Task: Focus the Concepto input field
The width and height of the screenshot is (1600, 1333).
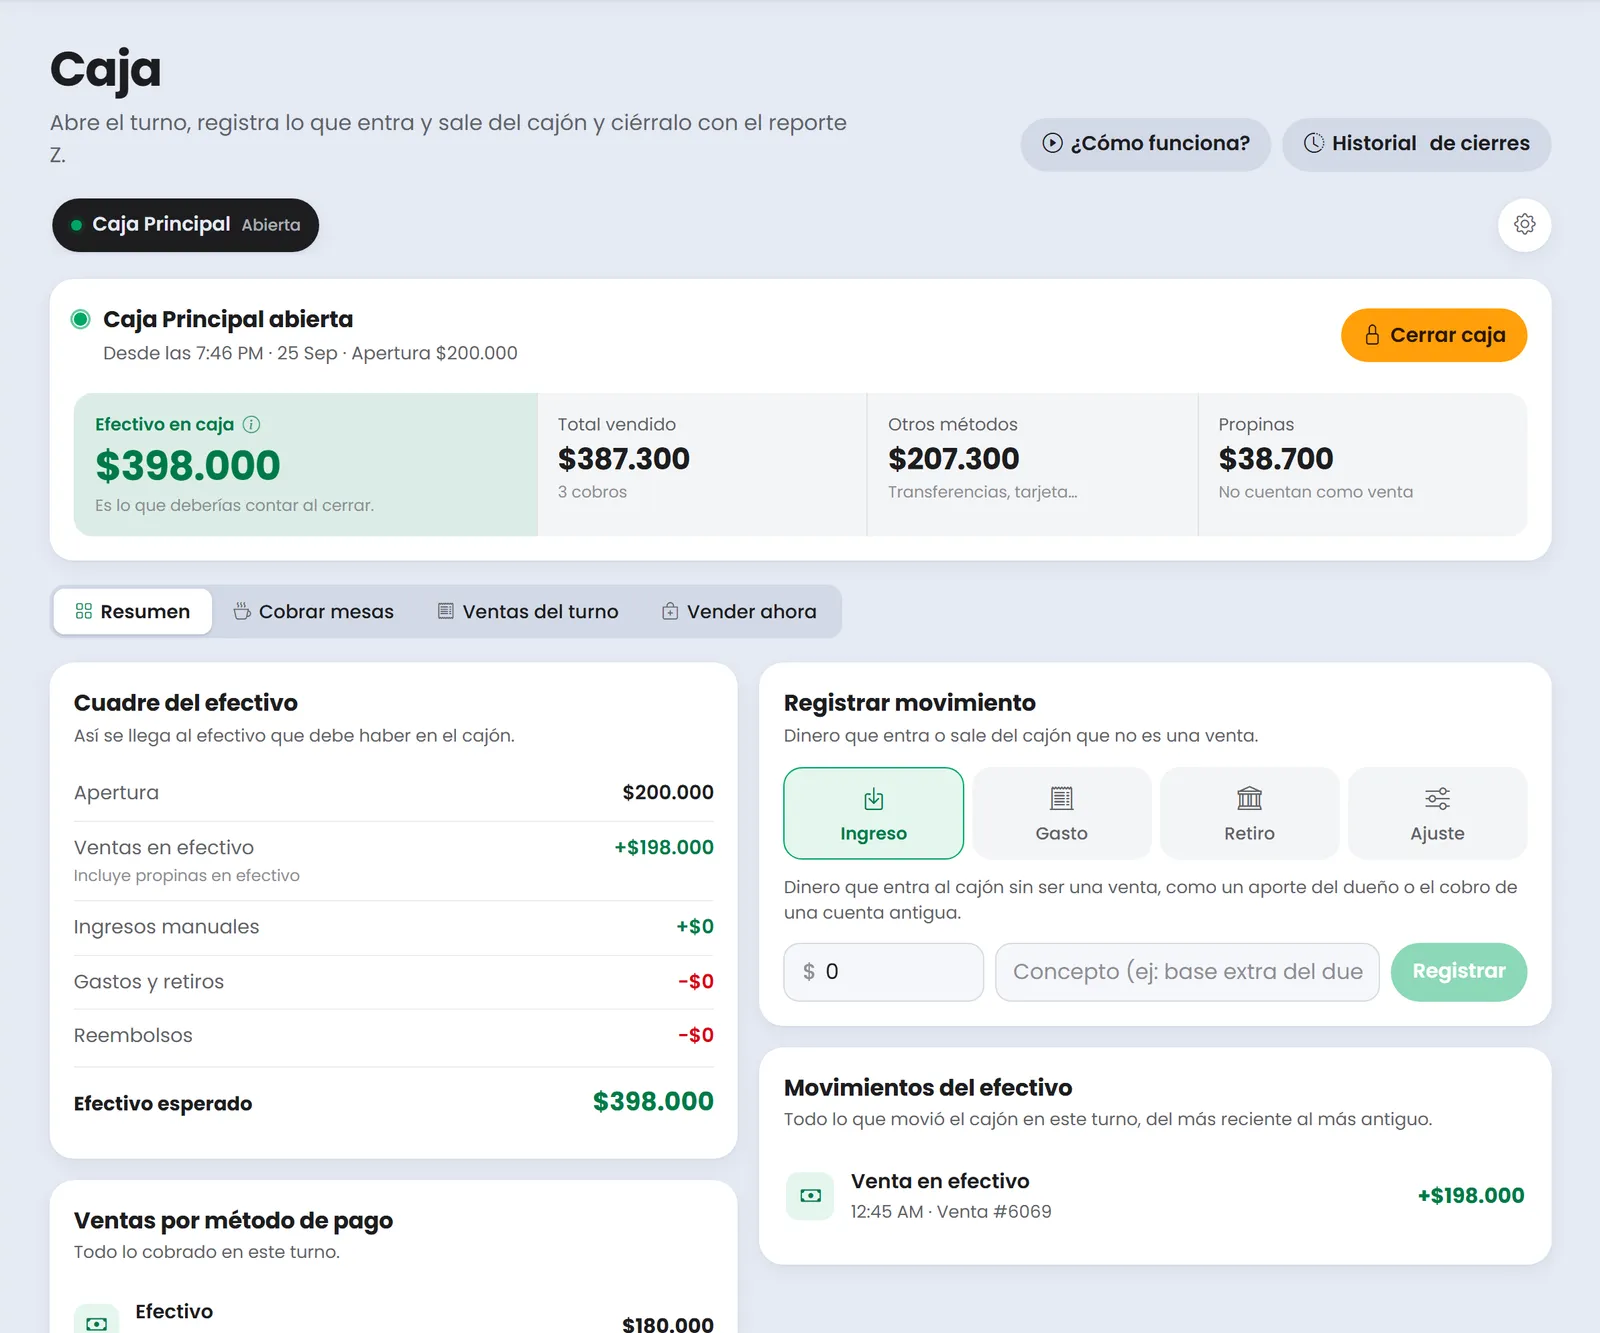Action: coord(1187,972)
